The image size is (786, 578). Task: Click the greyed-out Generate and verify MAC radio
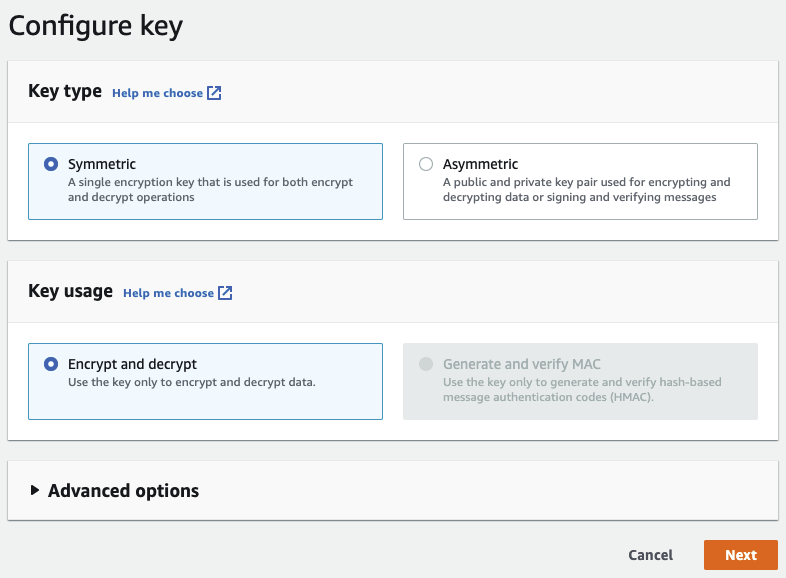(x=426, y=365)
